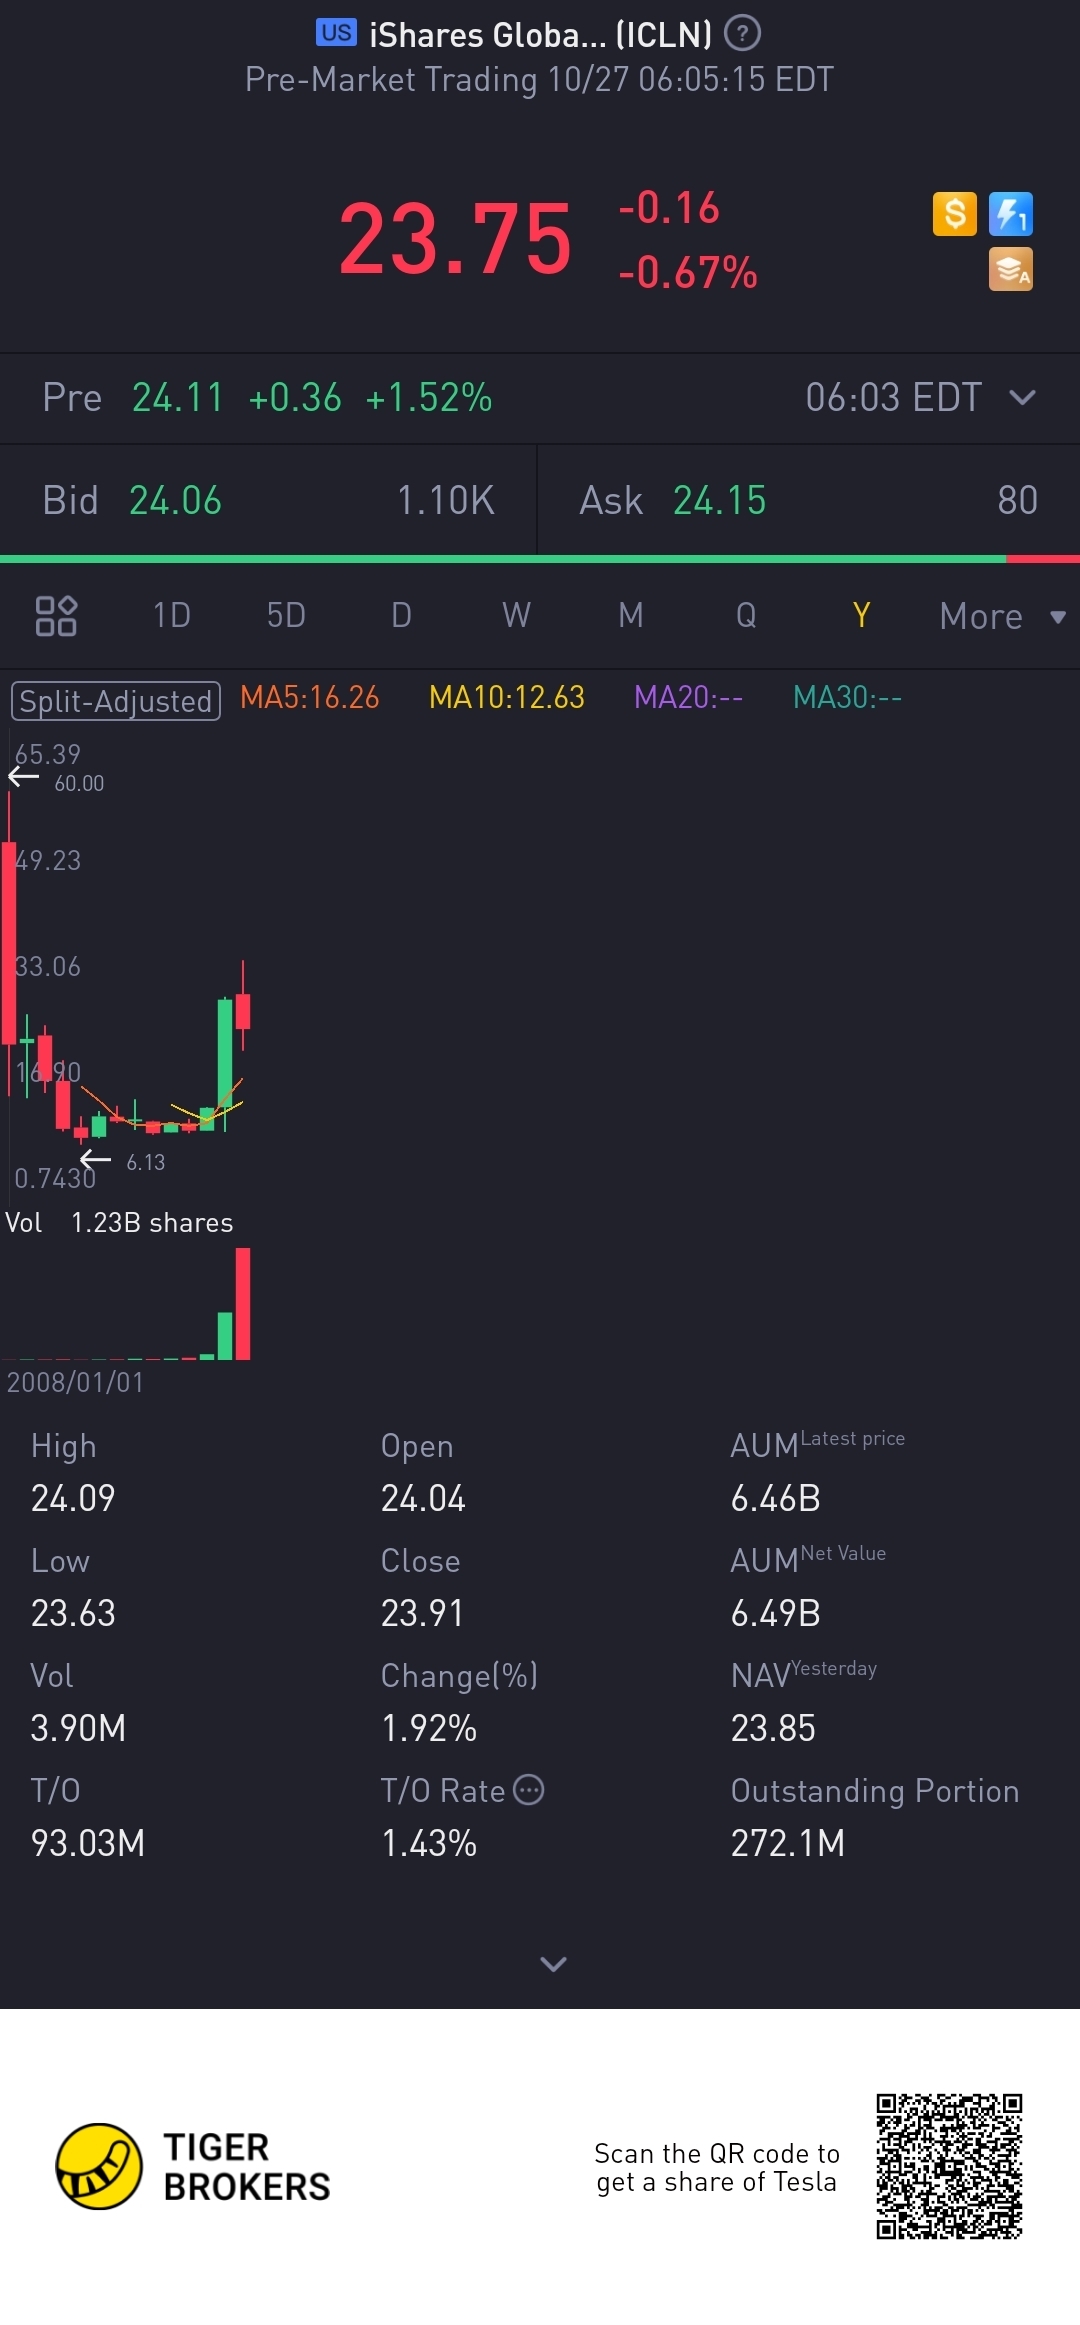Toggle the Split-Adjusted chart option
1080x2325 pixels.
pyautogui.click(x=116, y=700)
